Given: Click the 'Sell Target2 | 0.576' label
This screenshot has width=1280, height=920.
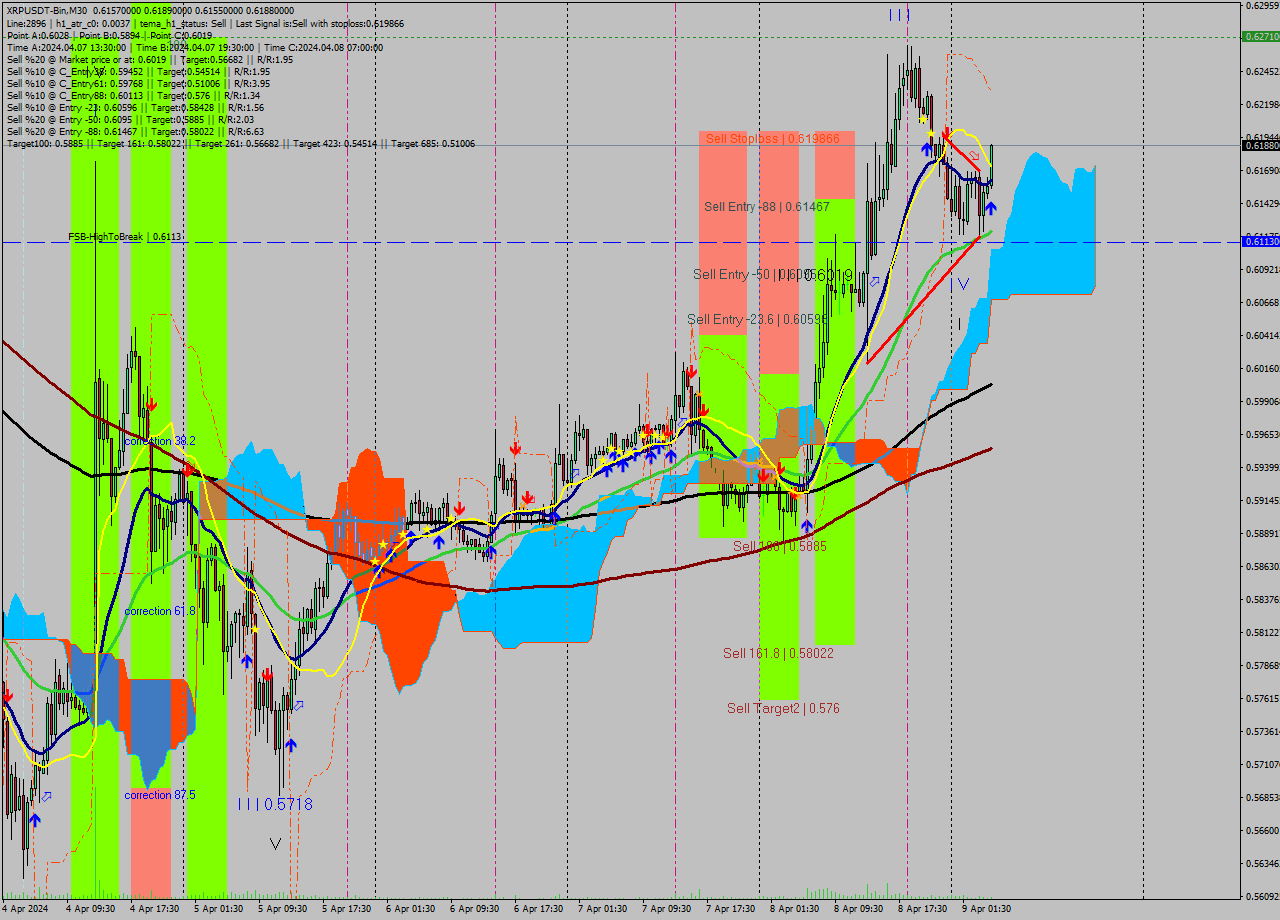Looking at the screenshot, I should (x=783, y=708).
